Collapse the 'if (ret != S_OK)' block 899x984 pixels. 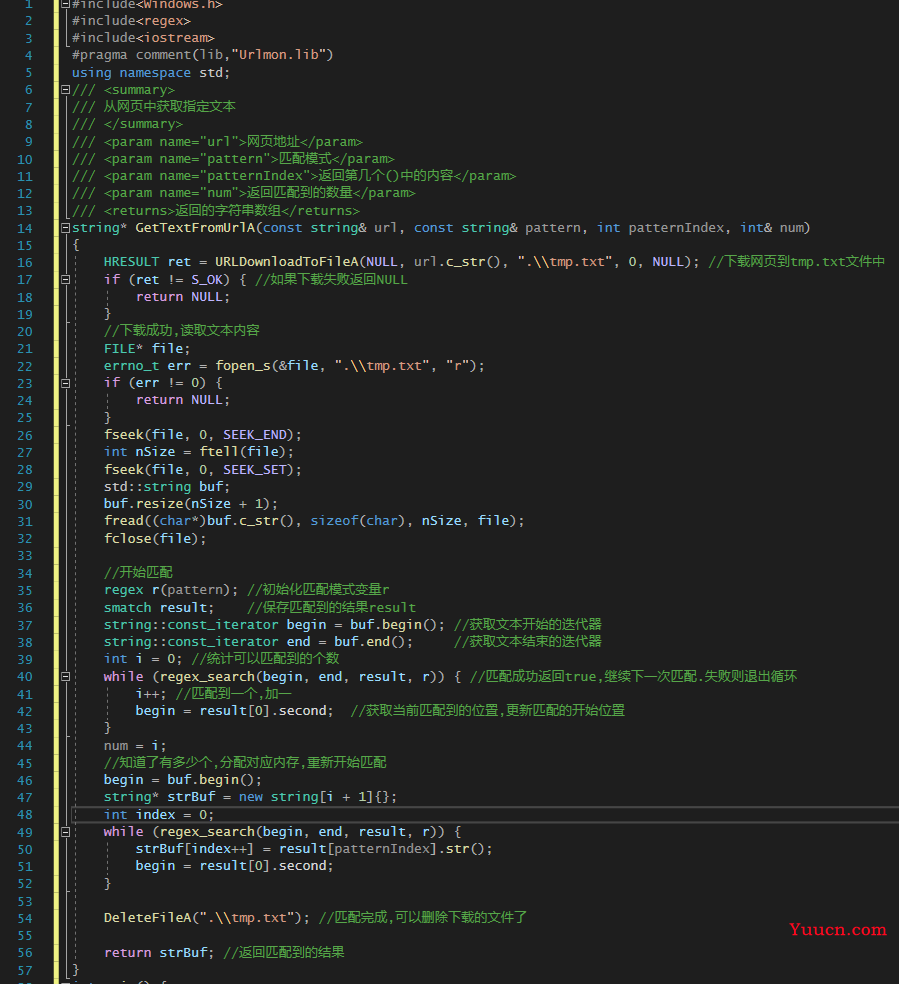point(65,279)
